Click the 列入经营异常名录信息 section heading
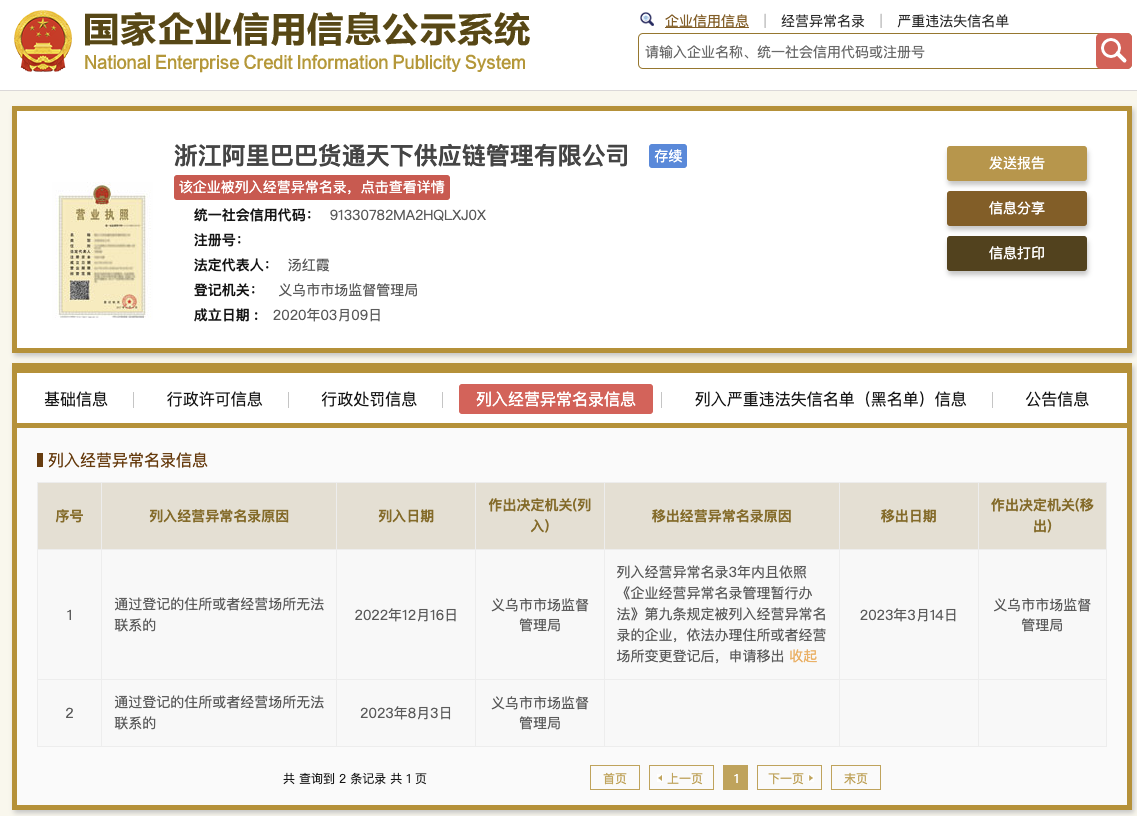1137x816 pixels. coord(128,460)
